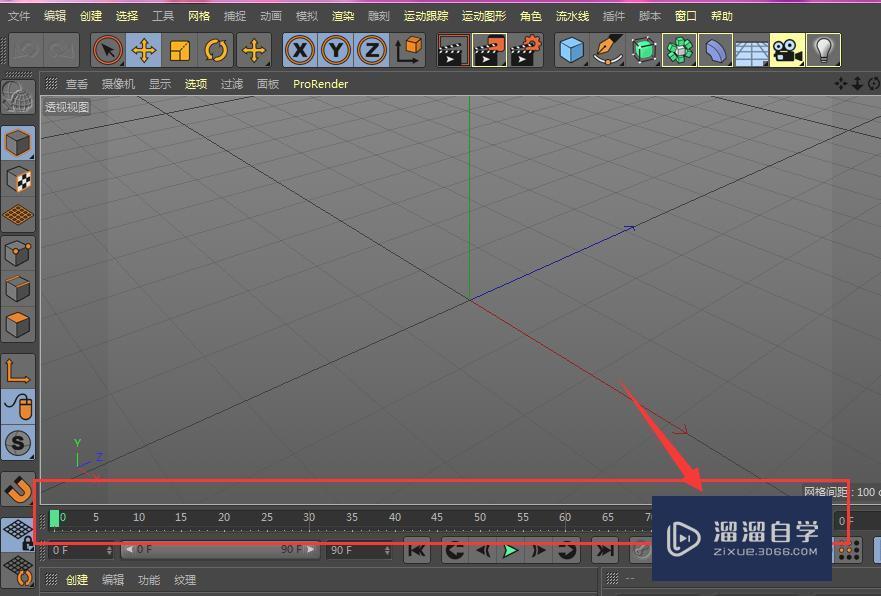Select workplane orange grid icon
This screenshot has height=596, width=881.
click(18, 215)
